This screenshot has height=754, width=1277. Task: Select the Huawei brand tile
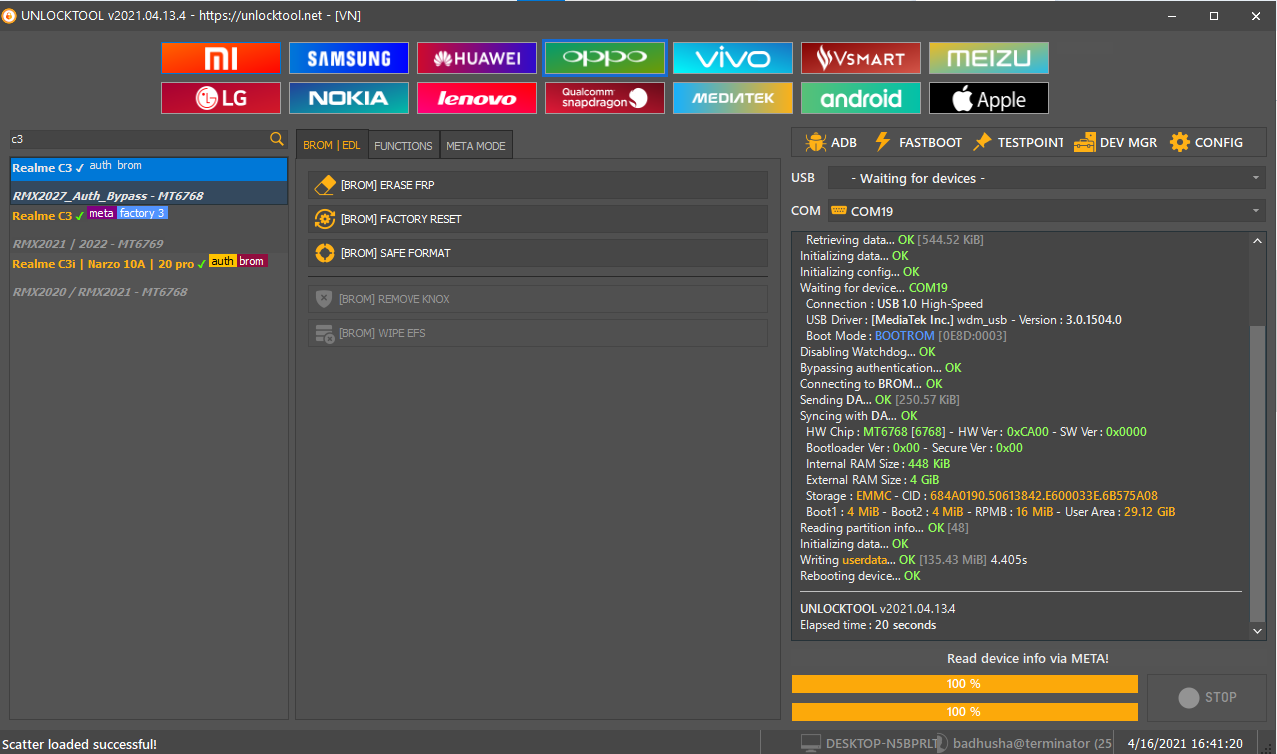(477, 58)
